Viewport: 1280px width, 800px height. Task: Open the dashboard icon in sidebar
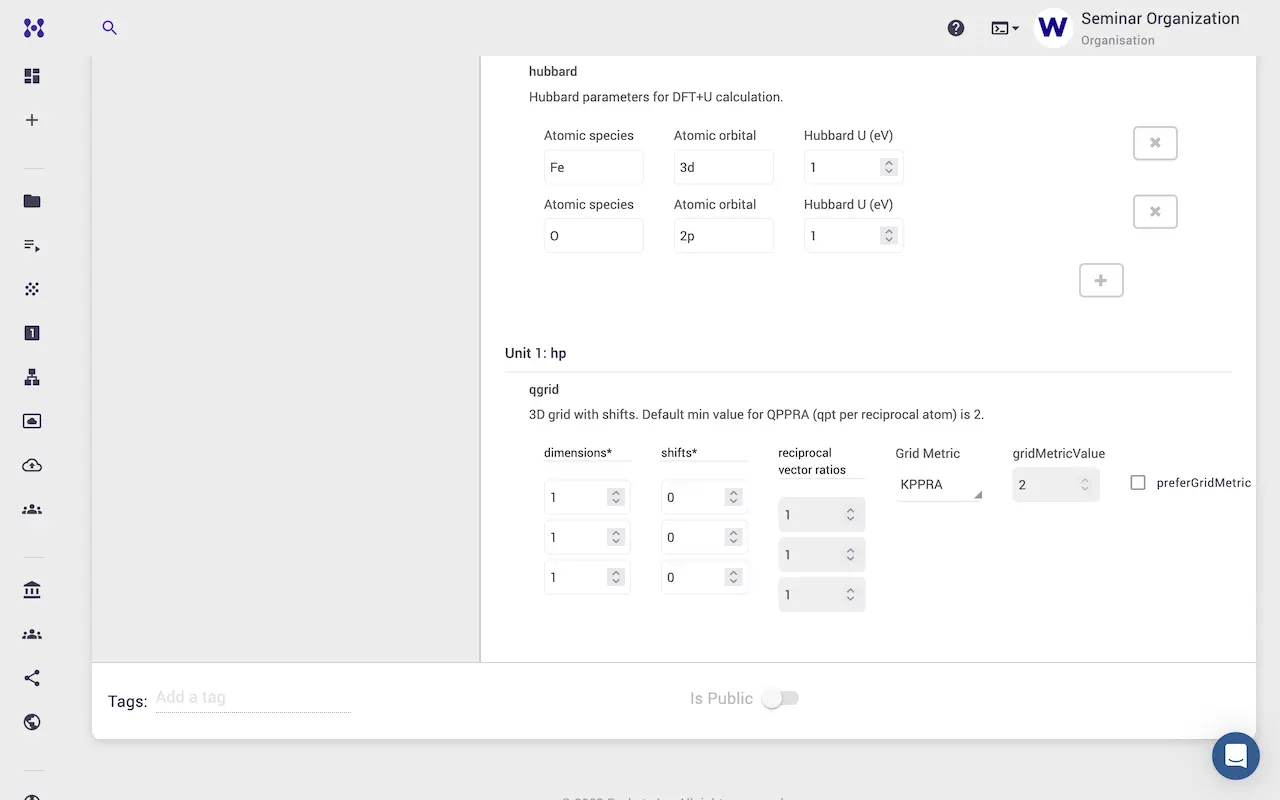point(32,76)
